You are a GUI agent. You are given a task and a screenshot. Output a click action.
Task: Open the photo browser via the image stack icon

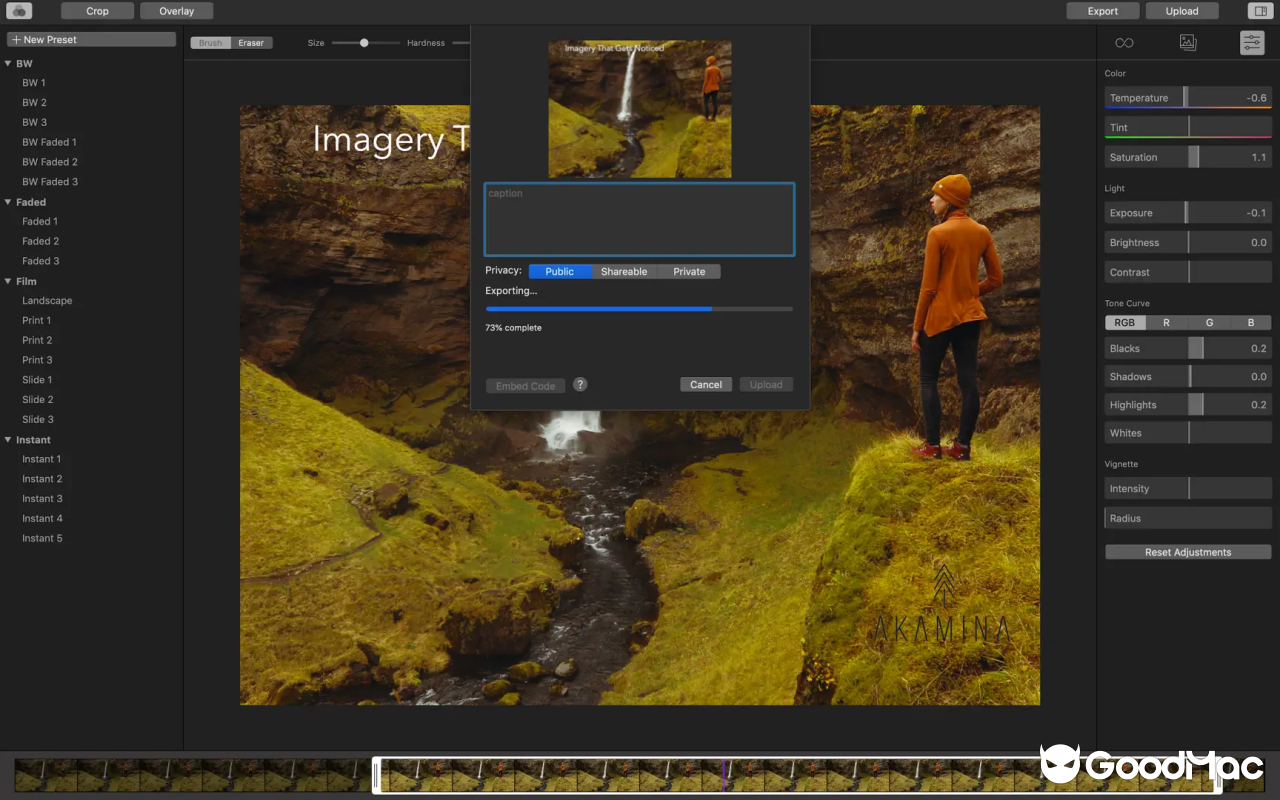(1188, 42)
